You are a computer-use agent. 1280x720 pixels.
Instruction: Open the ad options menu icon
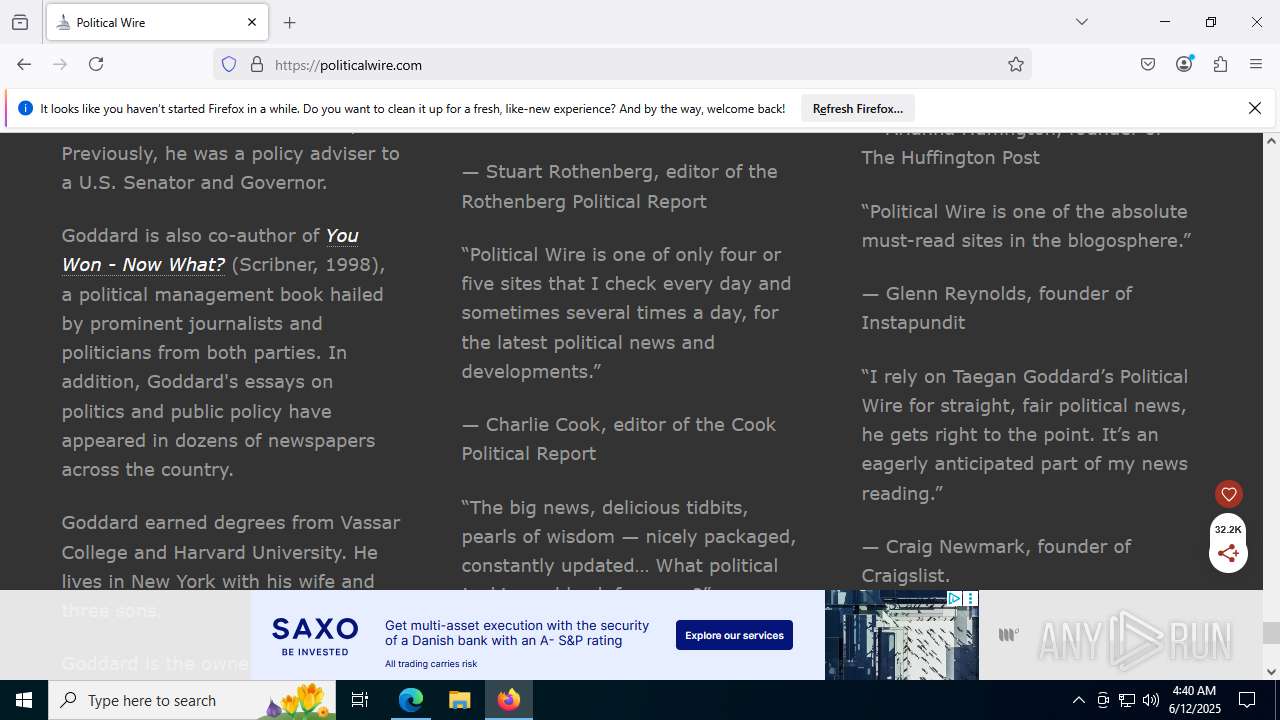pyautogui.click(x=970, y=598)
